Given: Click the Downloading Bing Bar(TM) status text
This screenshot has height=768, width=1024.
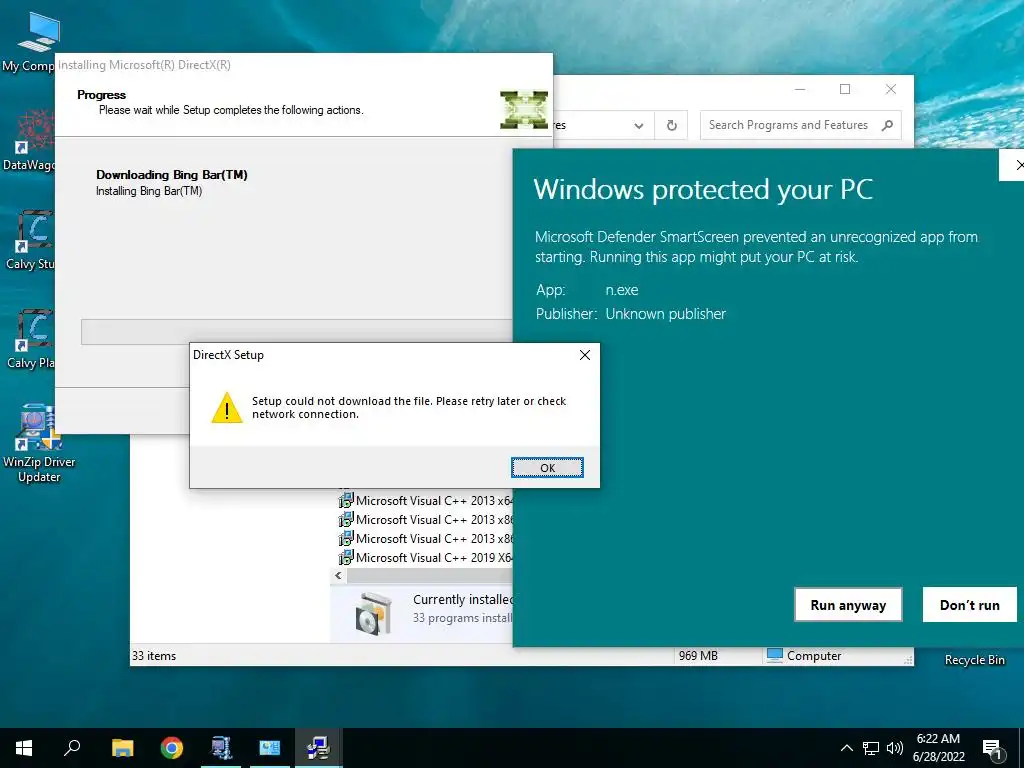Looking at the screenshot, I should click(172, 174).
